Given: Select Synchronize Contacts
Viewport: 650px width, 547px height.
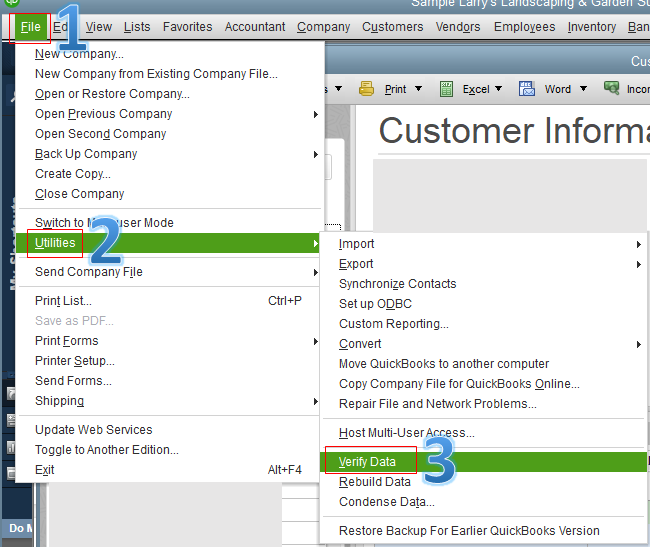Looking at the screenshot, I should pyautogui.click(x=484, y=284).
